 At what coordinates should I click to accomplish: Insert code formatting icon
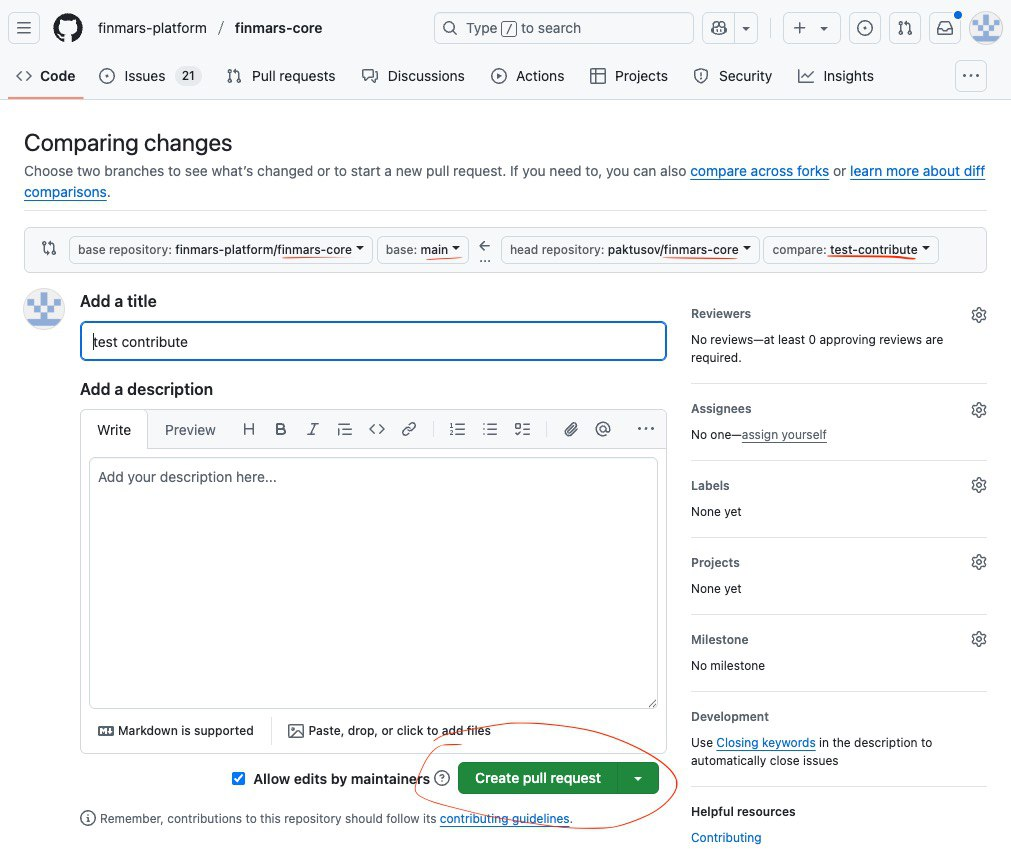(x=377, y=430)
